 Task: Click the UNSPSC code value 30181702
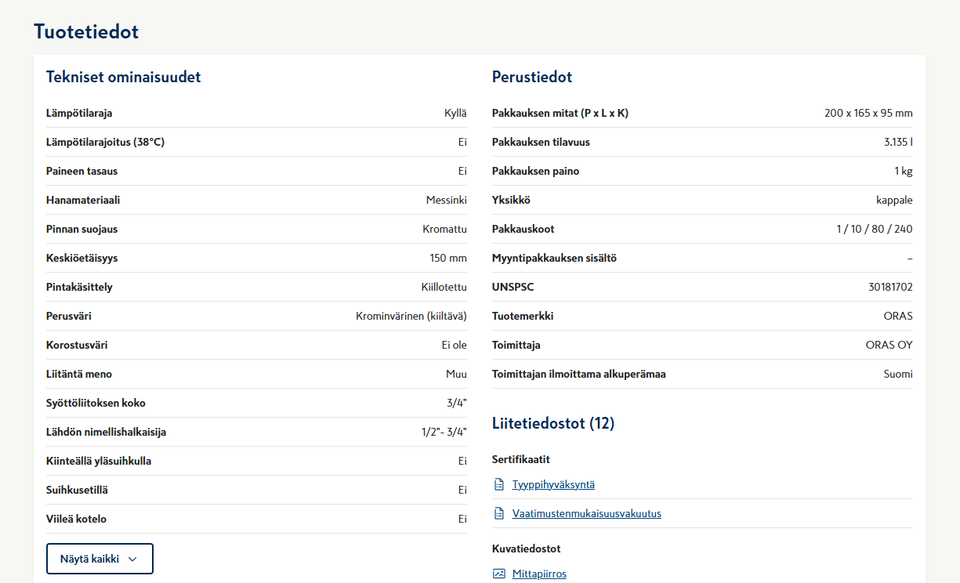(x=890, y=287)
